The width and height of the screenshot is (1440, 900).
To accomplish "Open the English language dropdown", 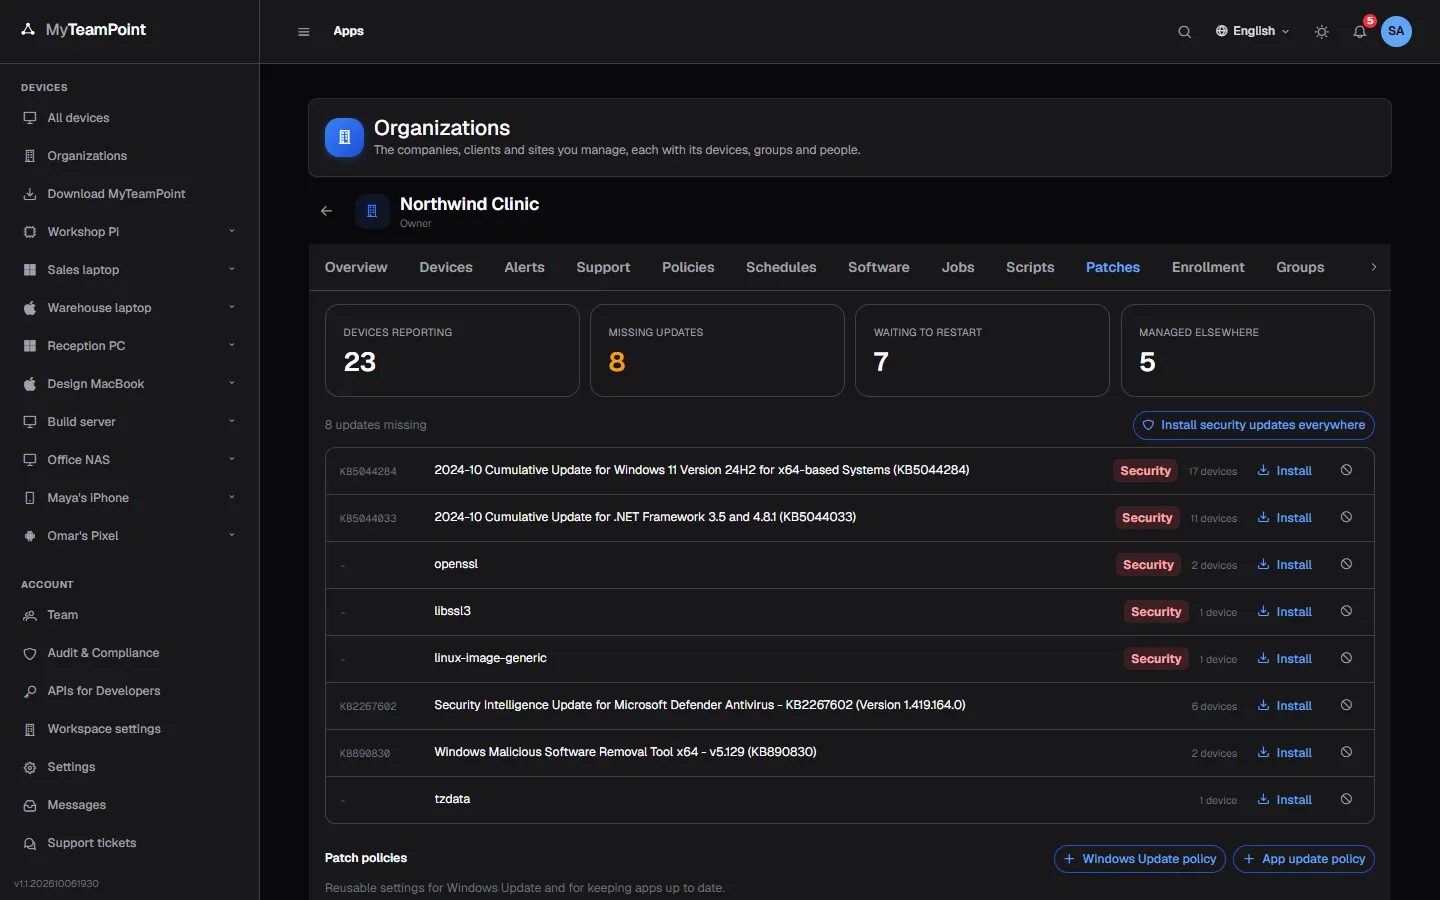I will pyautogui.click(x=1252, y=31).
